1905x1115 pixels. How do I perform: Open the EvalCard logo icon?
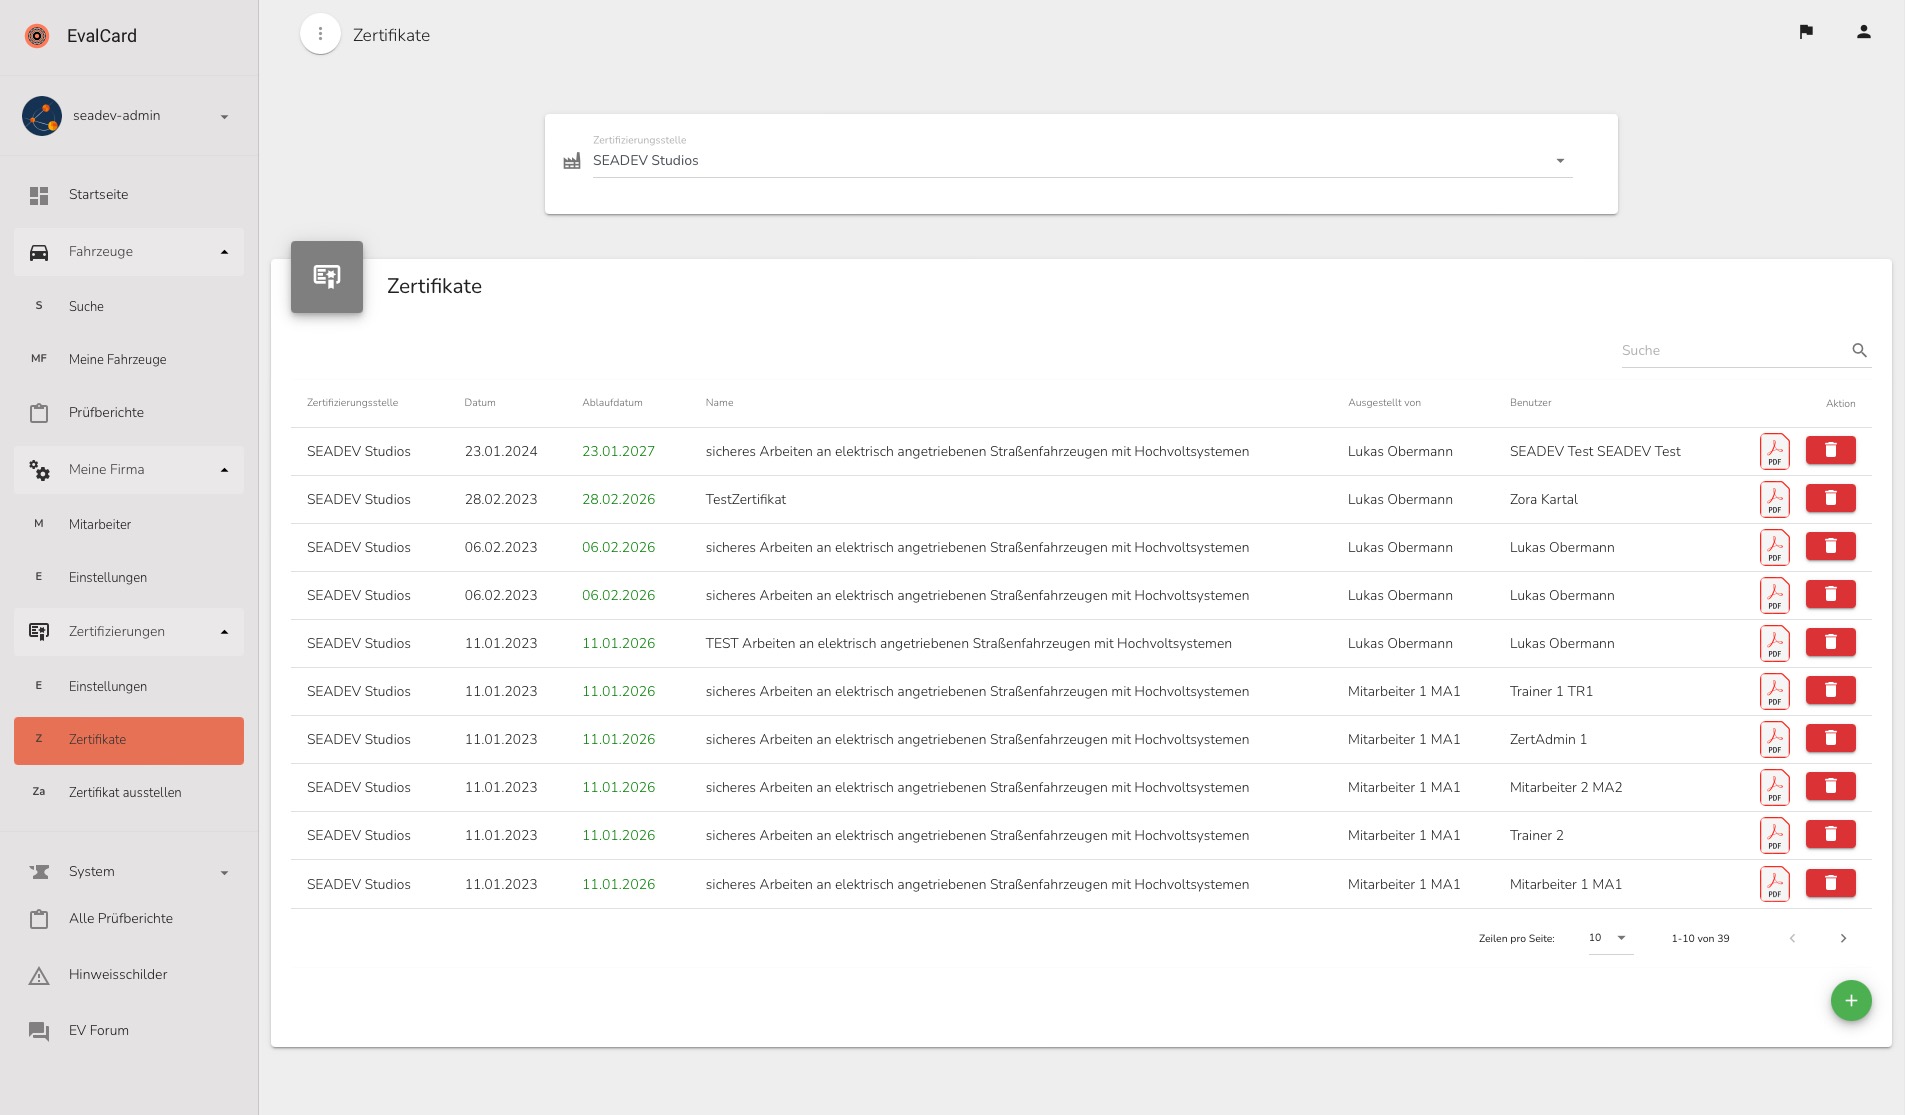point(37,35)
